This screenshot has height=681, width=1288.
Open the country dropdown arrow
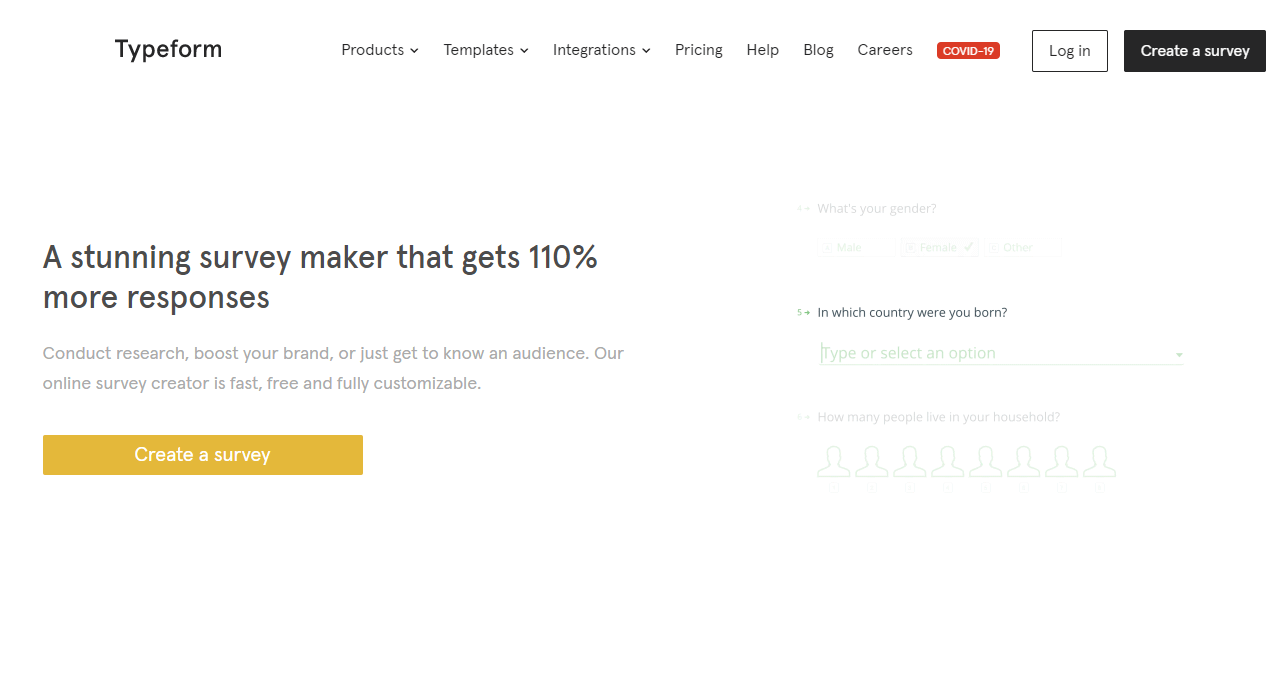(x=1179, y=355)
